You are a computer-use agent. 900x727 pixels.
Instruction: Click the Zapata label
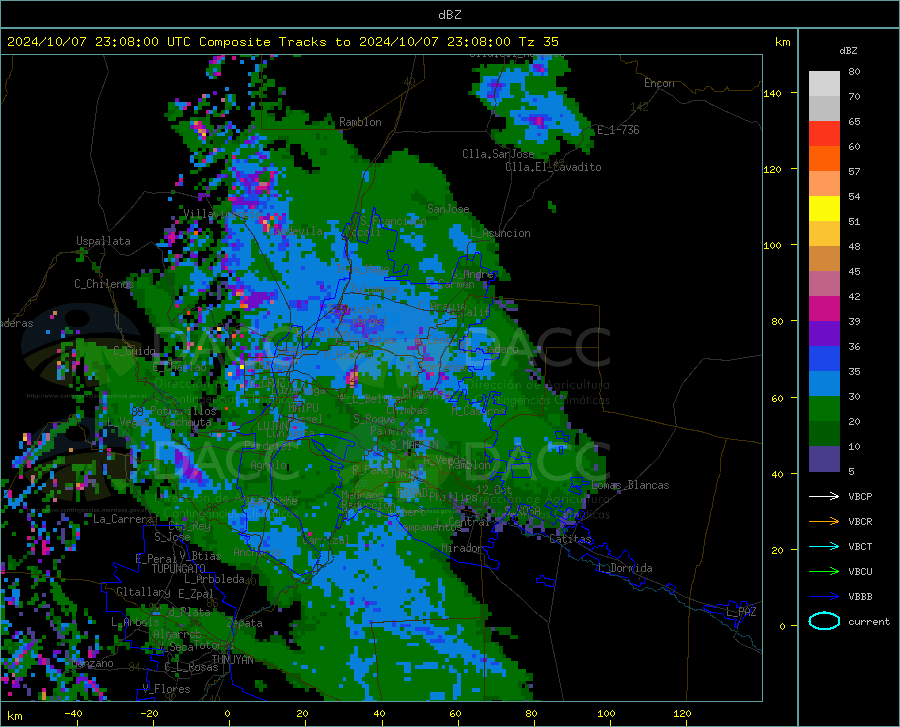point(245,623)
